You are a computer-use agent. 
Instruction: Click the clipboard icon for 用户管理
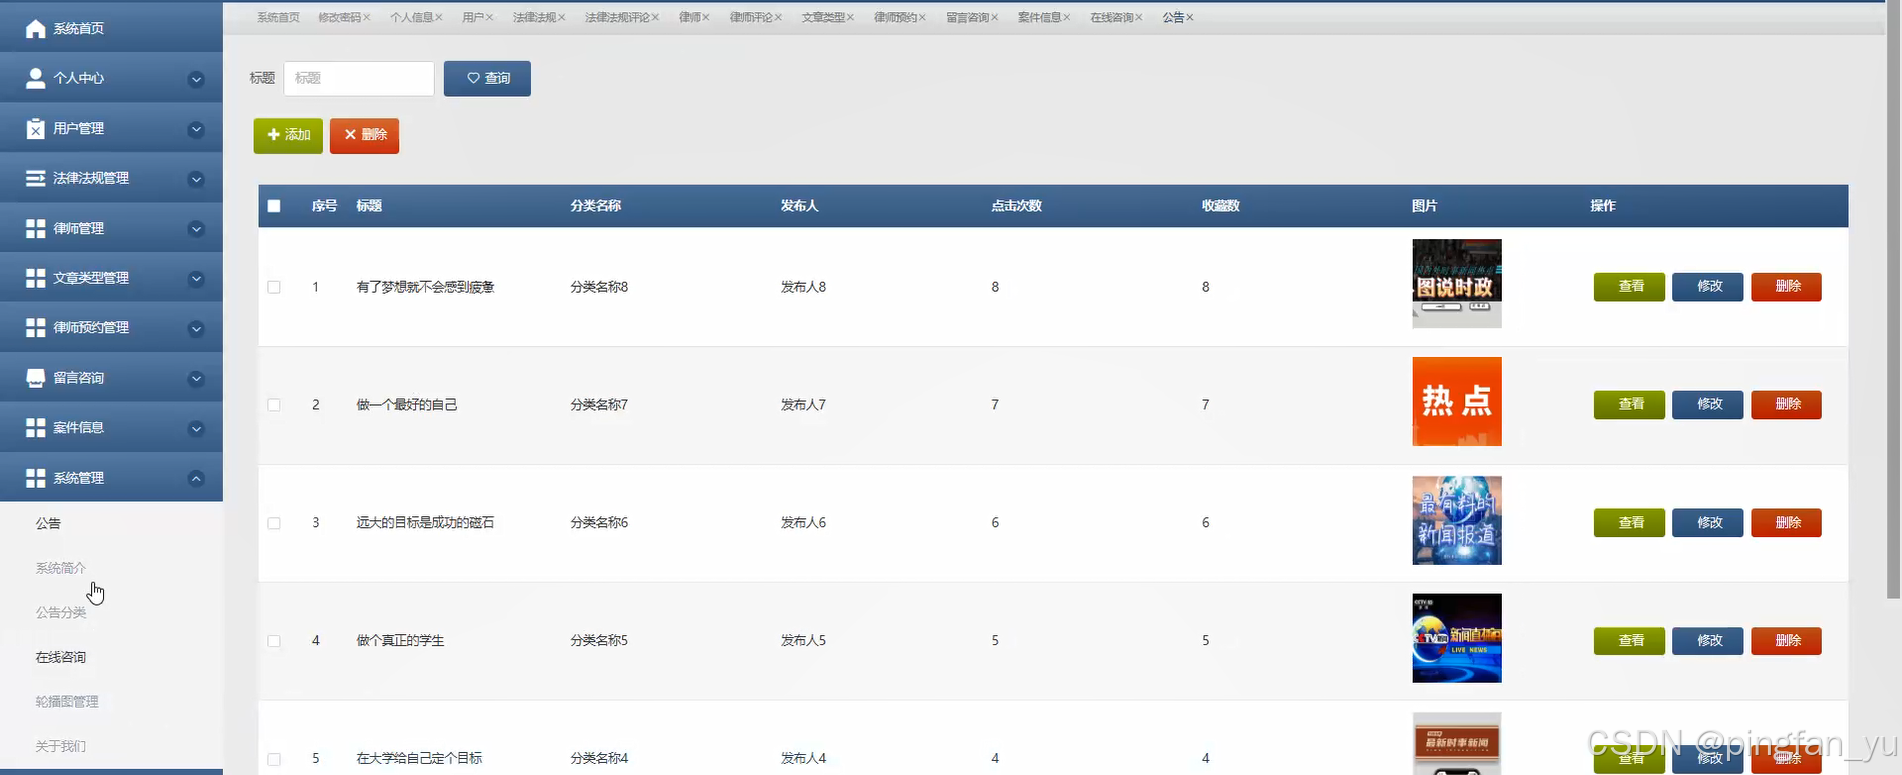click(35, 128)
